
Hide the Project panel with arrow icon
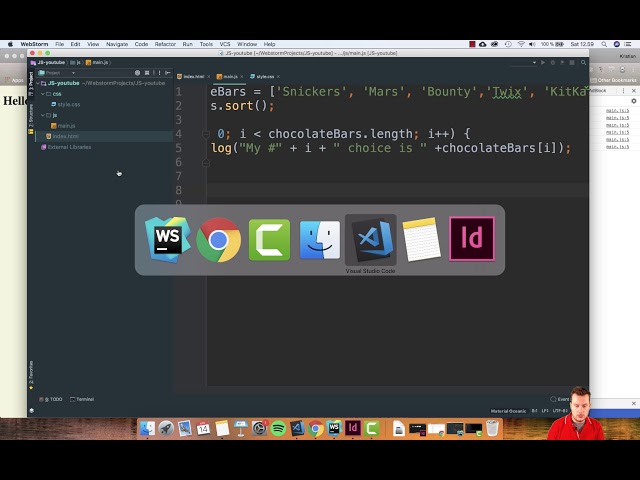click(168, 73)
